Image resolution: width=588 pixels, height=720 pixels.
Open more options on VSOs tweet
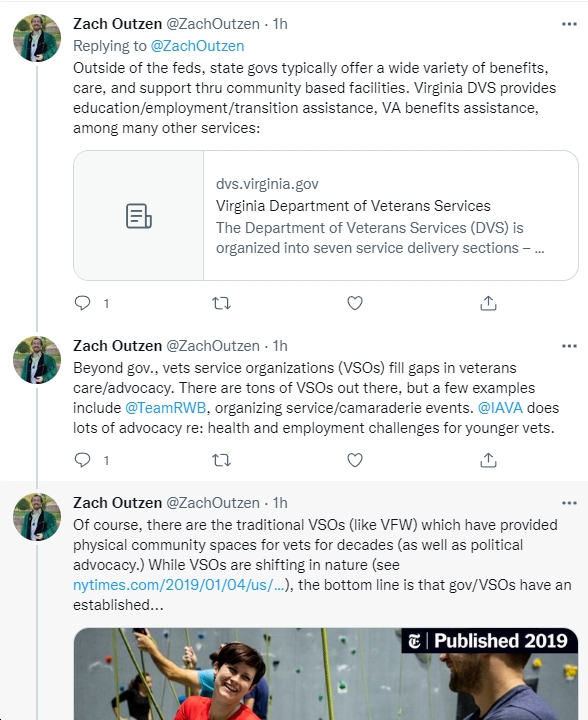pos(569,346)
